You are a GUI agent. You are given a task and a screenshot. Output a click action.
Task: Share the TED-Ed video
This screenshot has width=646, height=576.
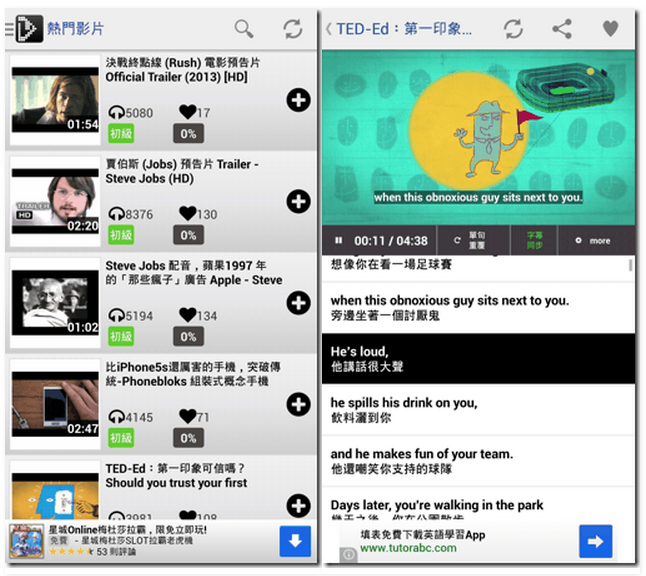click(x=562, y=29)
